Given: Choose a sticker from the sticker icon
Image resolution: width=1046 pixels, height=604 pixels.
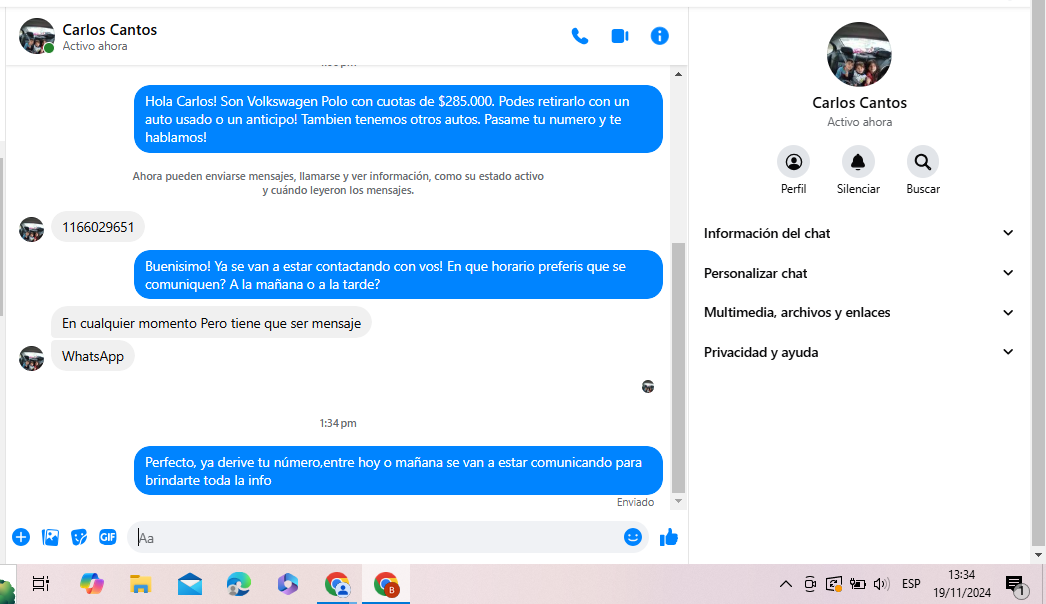Looking at the screenshot, I should (79, 537).
